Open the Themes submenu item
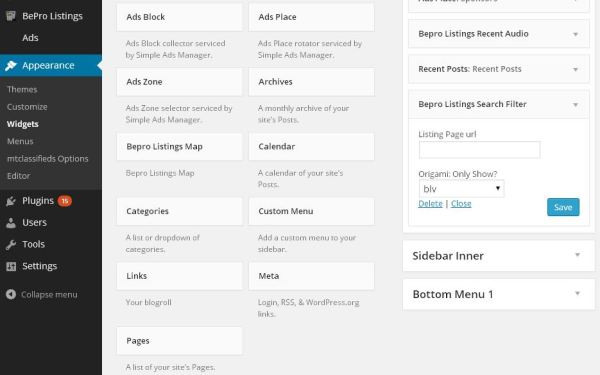 tap(22, 90)
